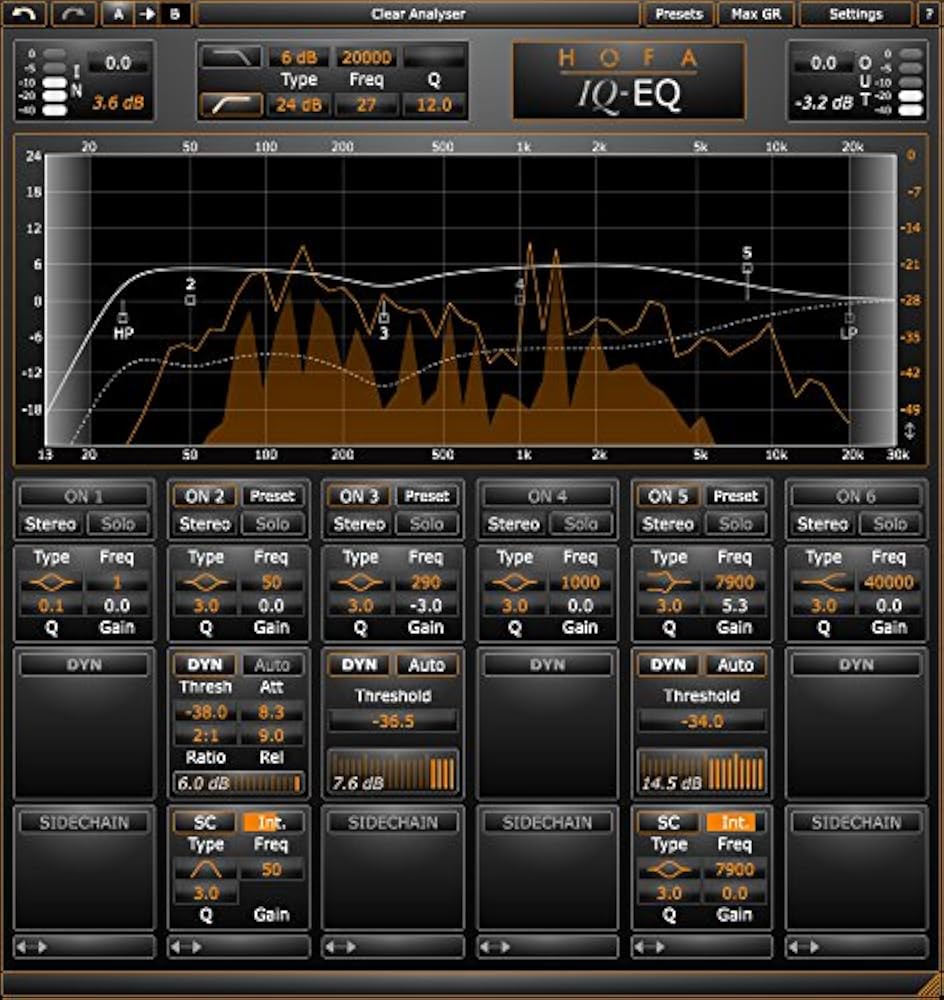Toggle band 2 sidechain Int. button
The height and width of the screenshot is (1000, 944).
click(272, 823)
